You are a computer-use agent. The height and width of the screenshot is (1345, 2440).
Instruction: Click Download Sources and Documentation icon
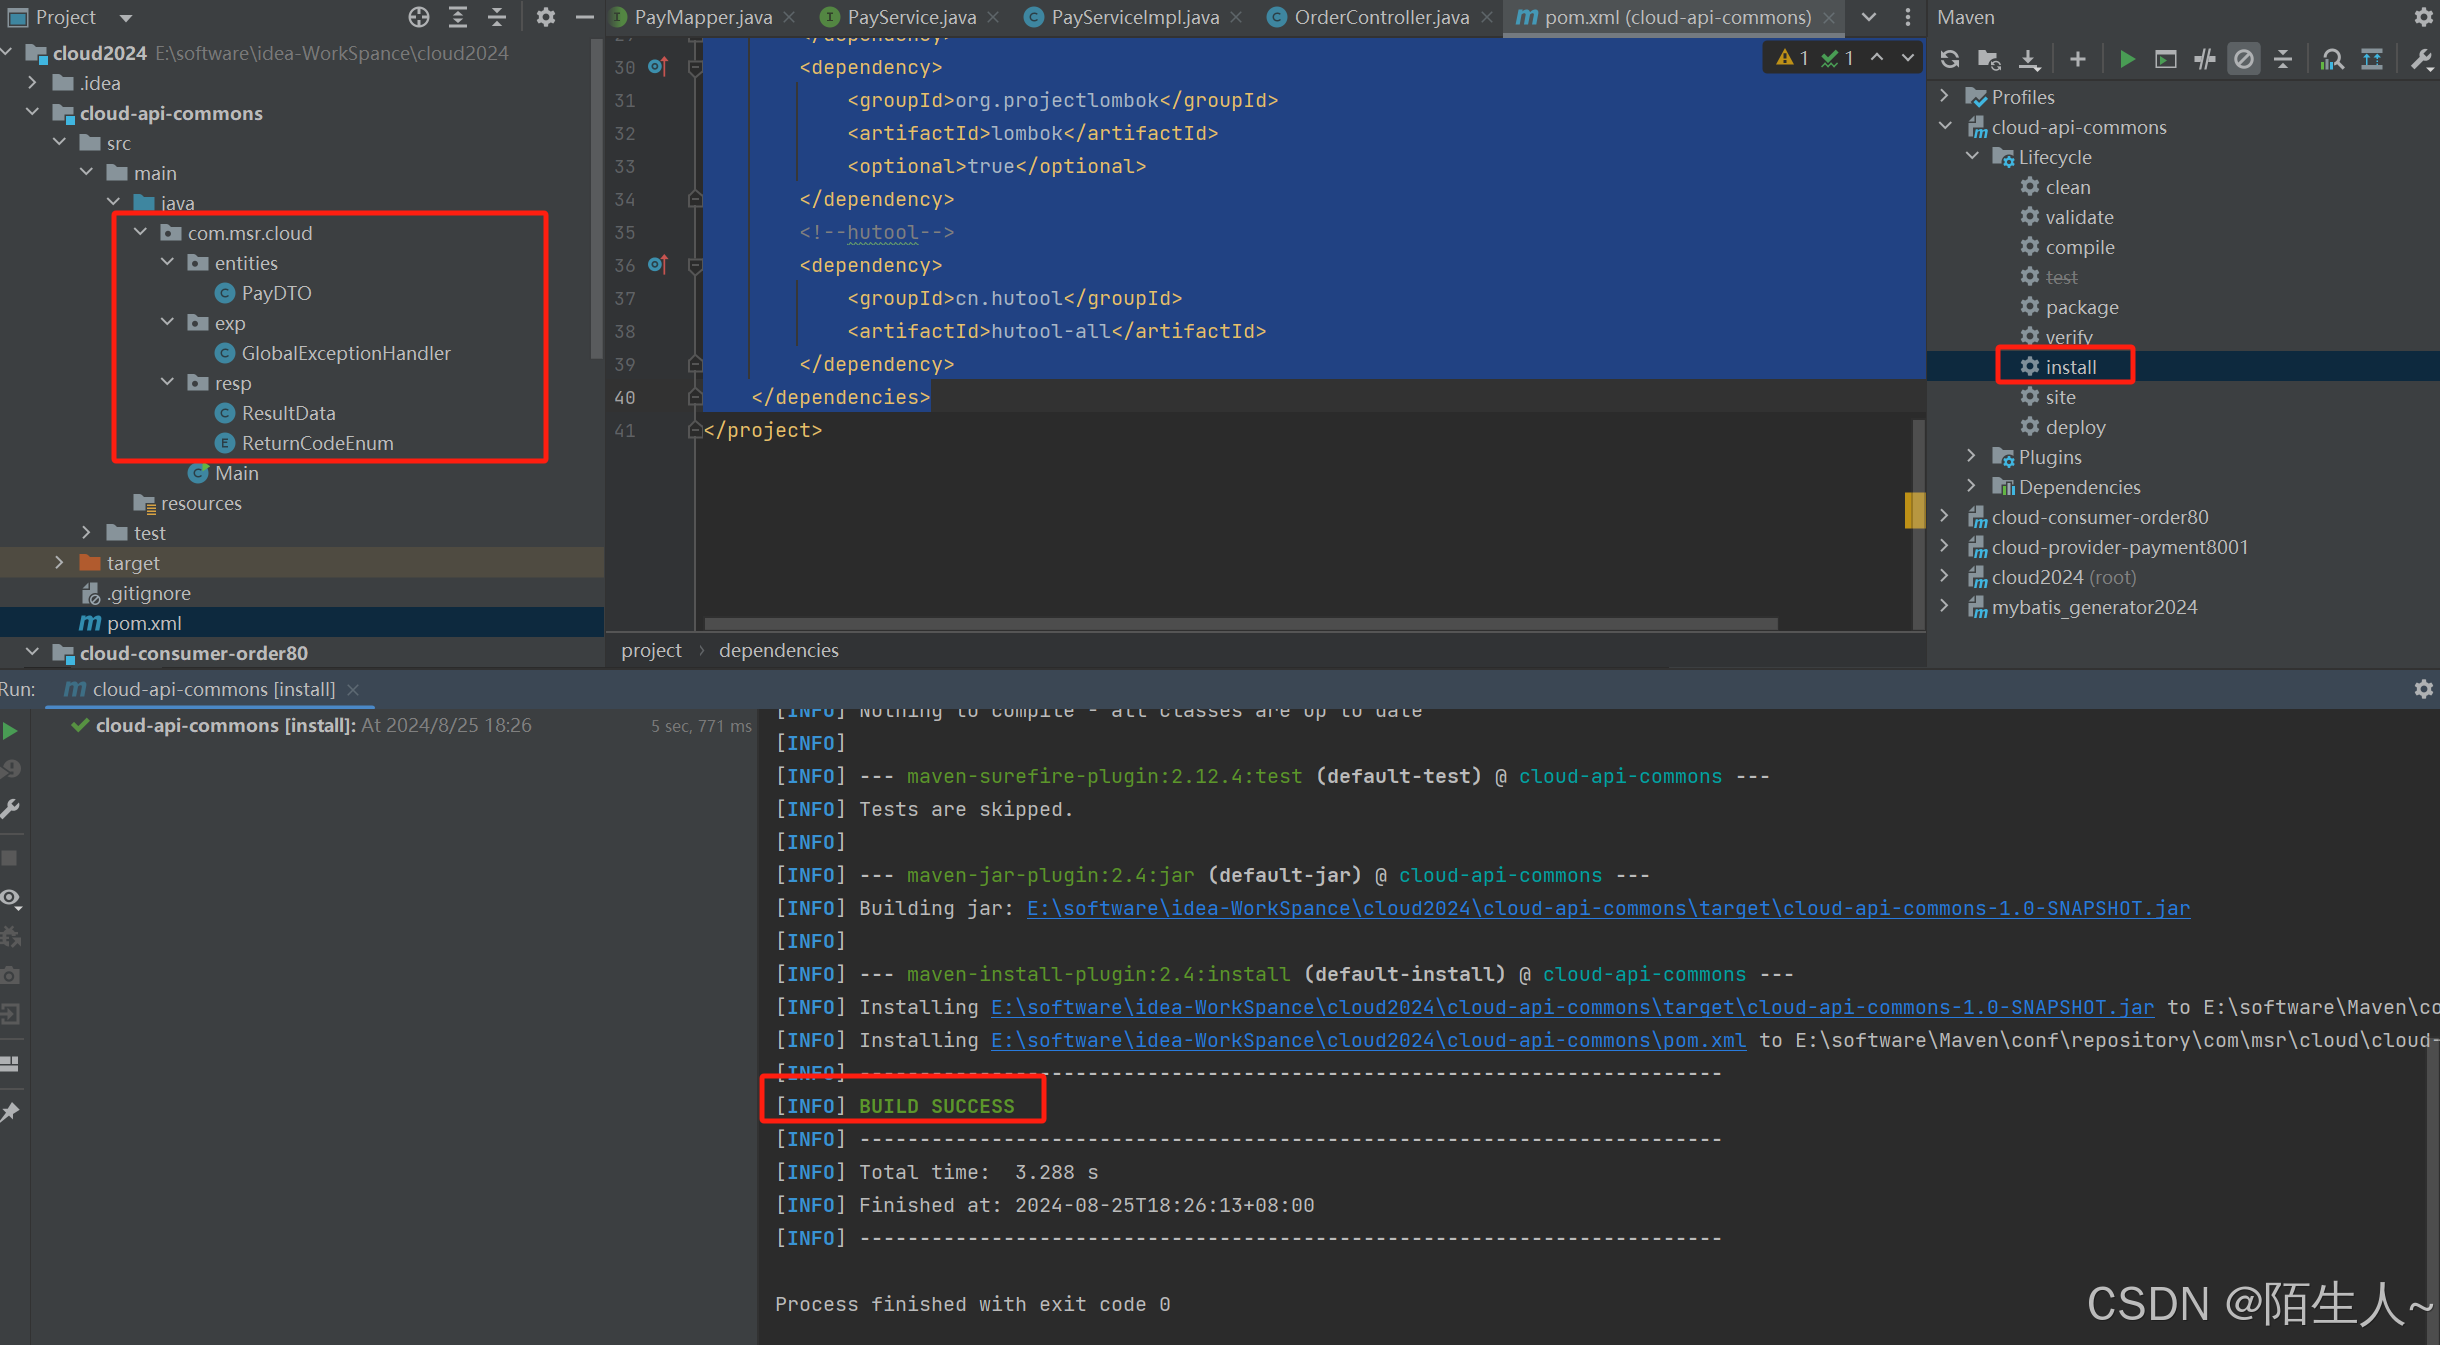[2029, 59]
